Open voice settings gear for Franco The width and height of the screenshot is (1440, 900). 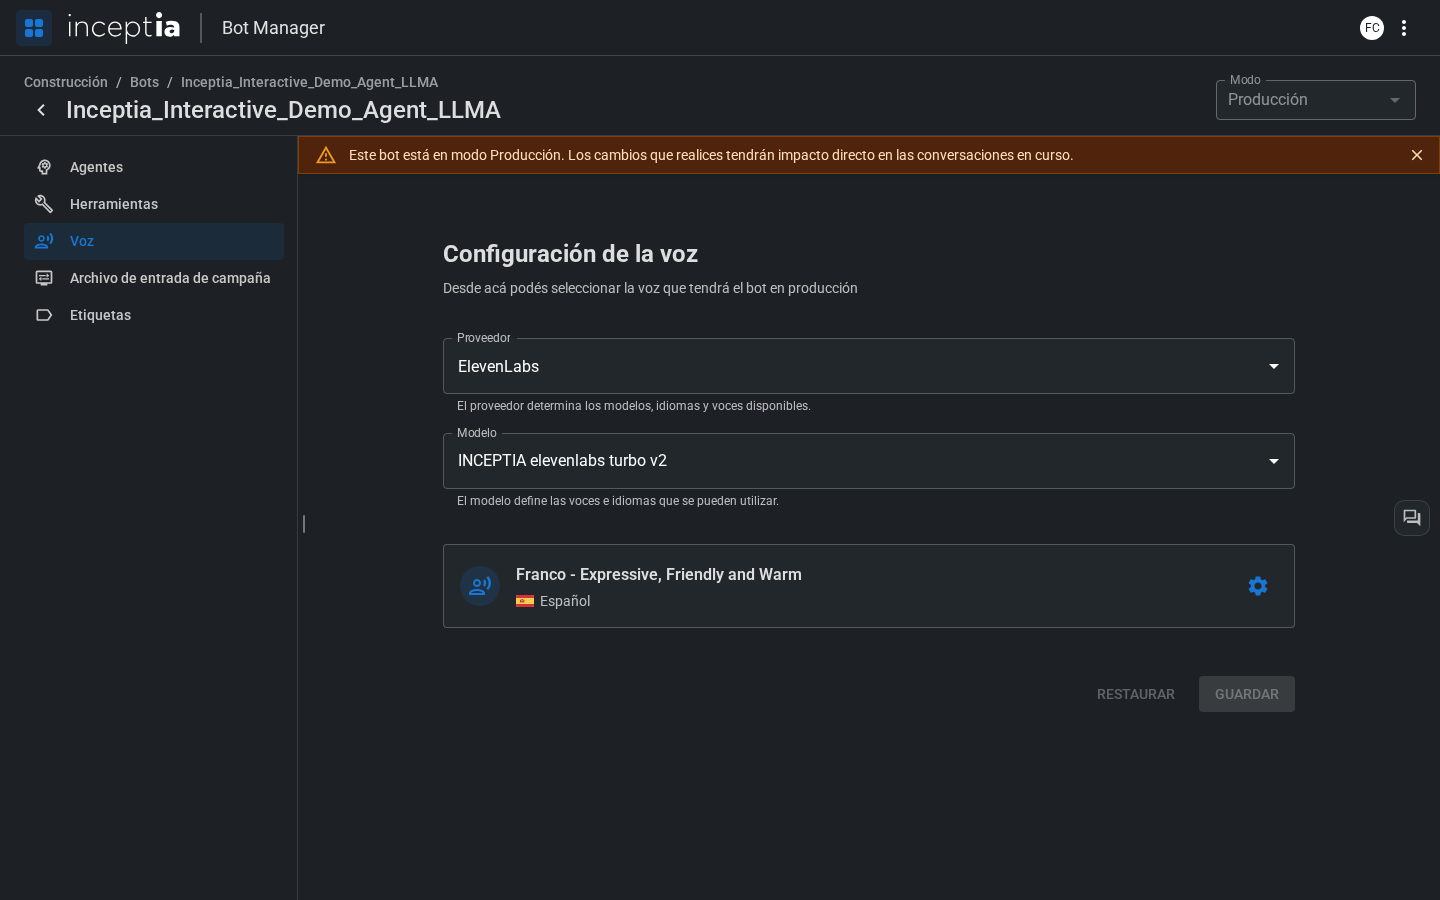(x=1258, y=586)
